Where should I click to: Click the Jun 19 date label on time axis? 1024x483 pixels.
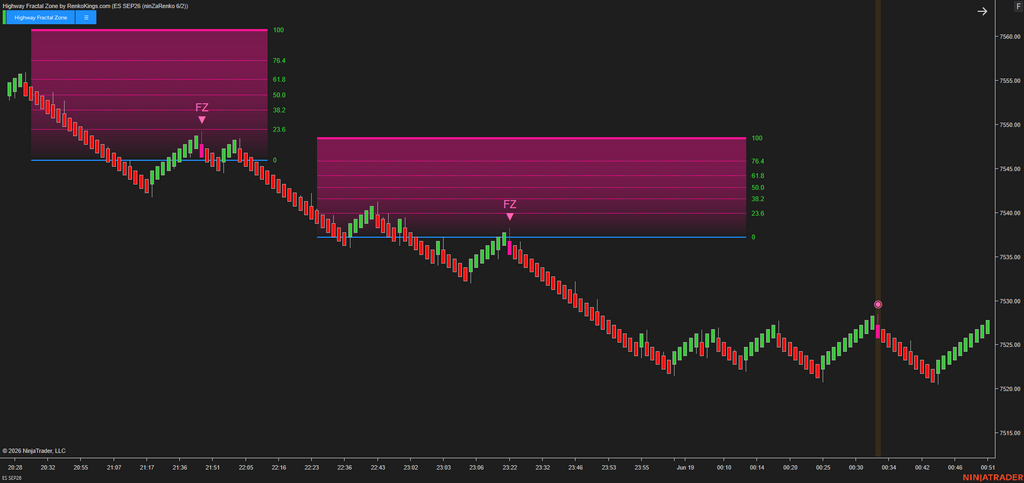pyautogui.click(x=685, y=468)
